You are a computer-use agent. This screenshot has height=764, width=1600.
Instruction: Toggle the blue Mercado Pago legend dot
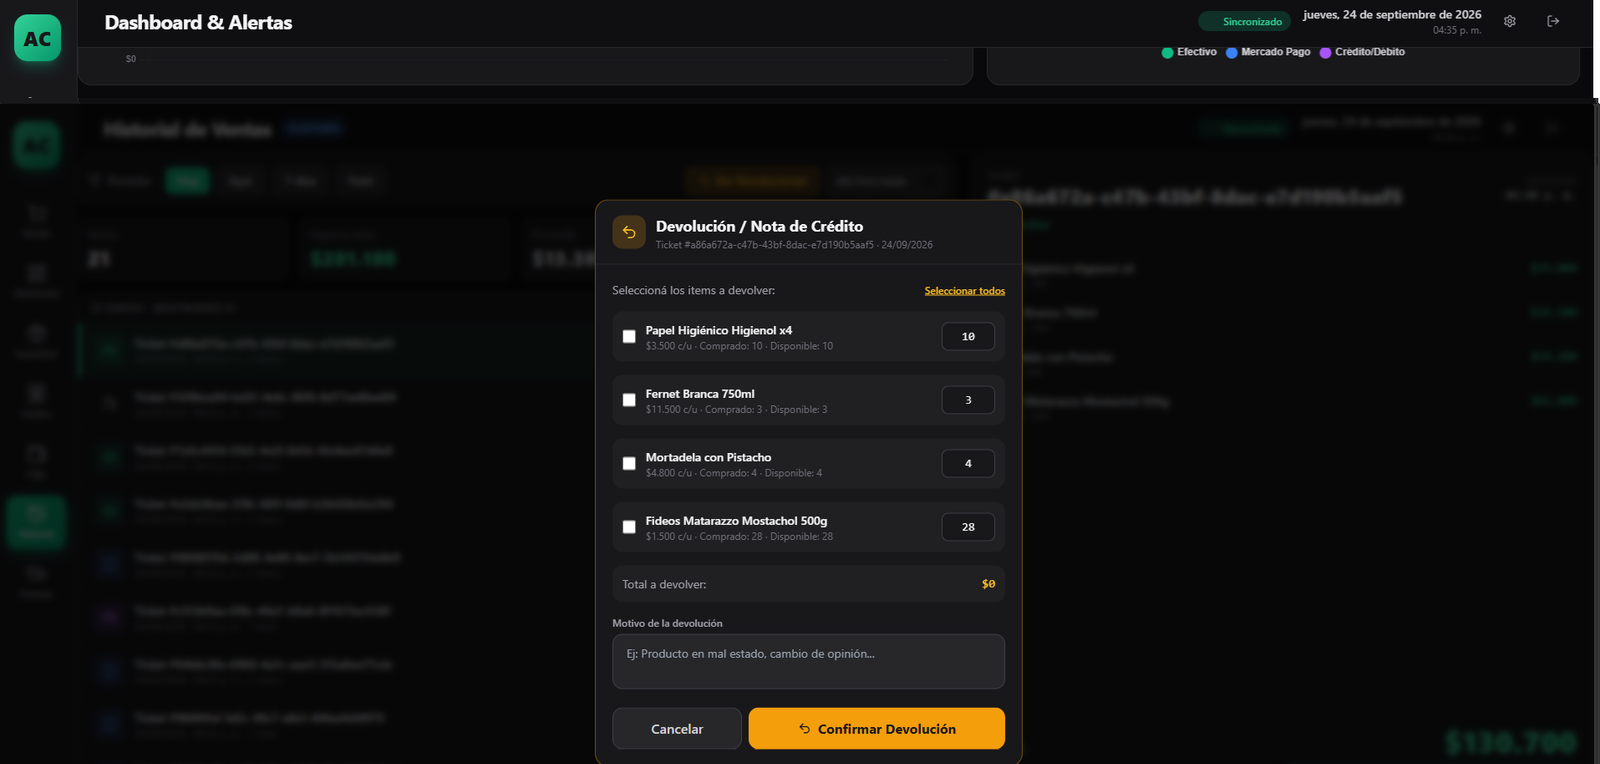1232,53
